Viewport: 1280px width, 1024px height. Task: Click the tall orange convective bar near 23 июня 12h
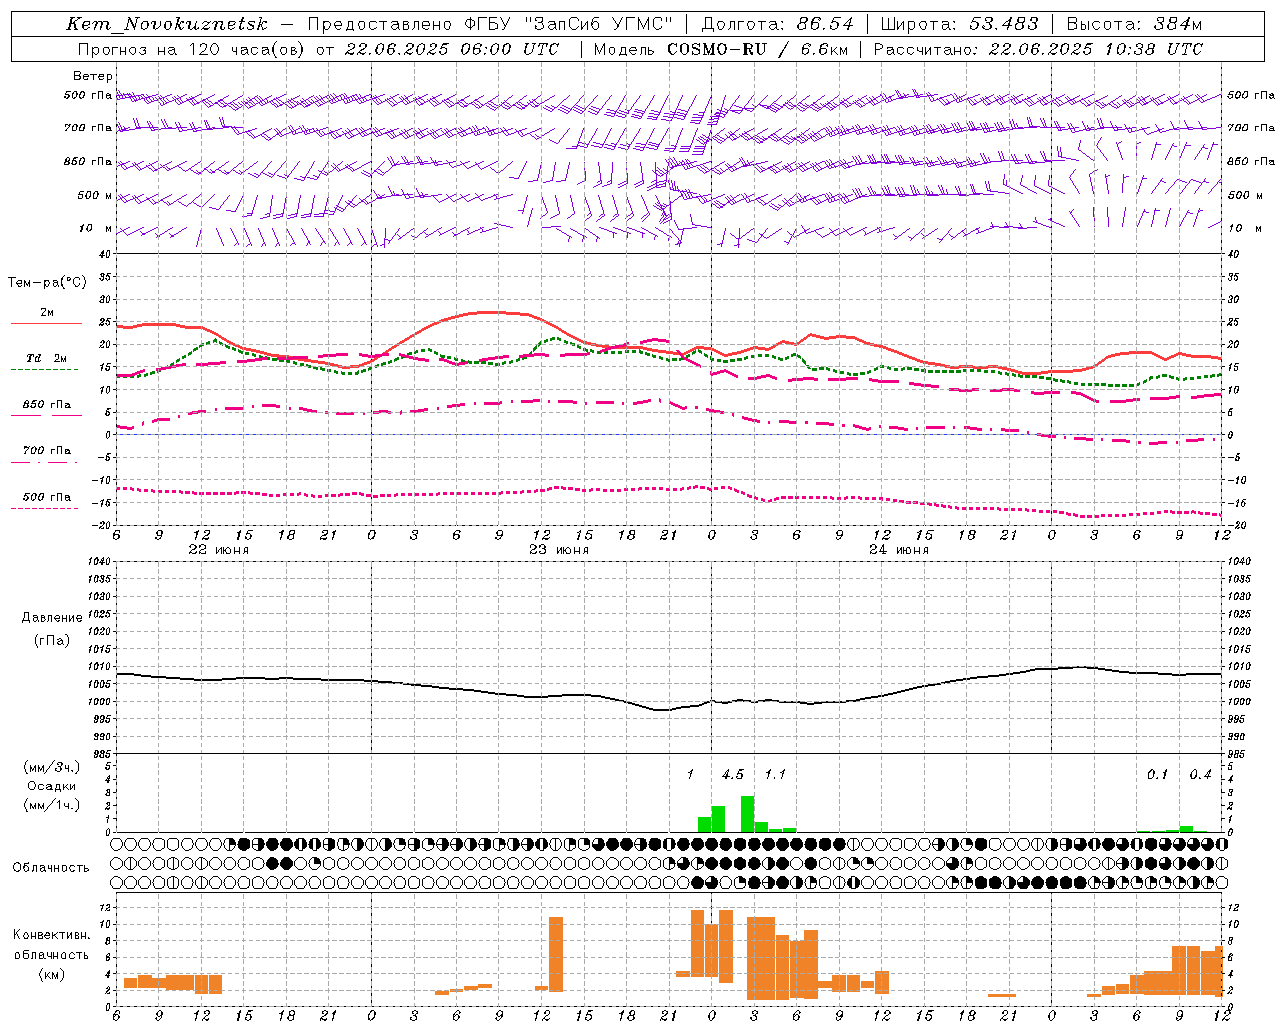point(556,954)
